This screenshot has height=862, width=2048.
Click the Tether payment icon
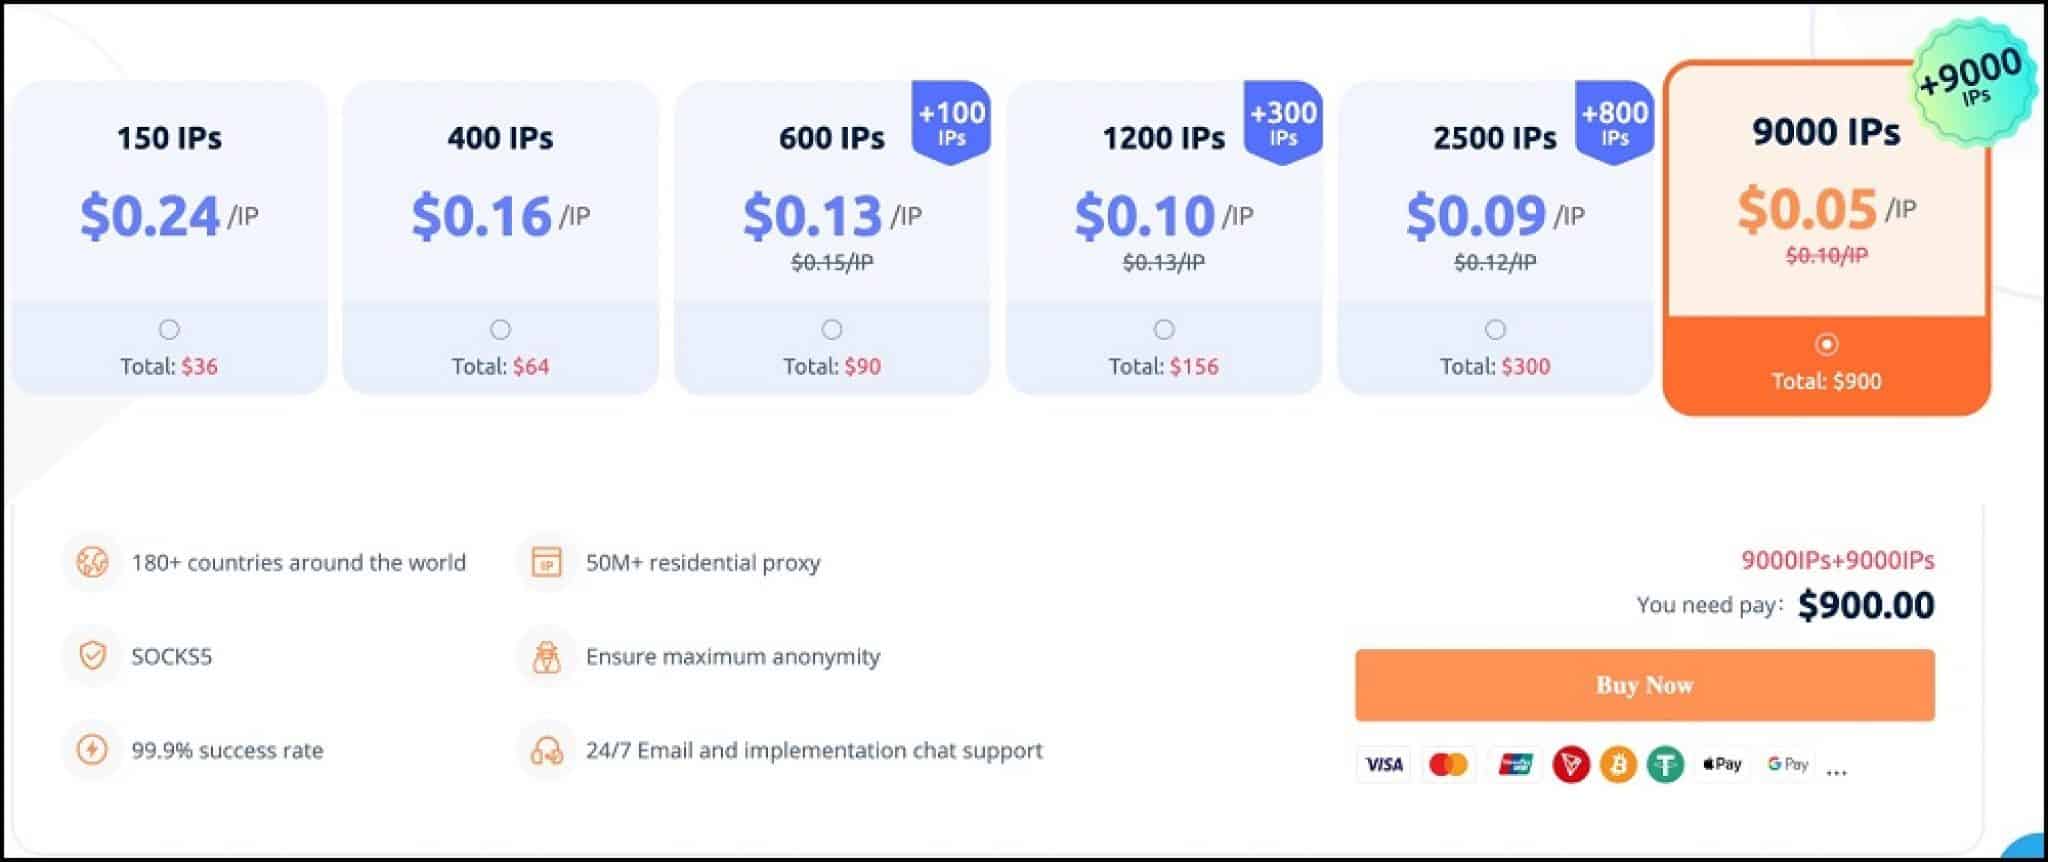pyautogui.click(x=1665, y=765)
